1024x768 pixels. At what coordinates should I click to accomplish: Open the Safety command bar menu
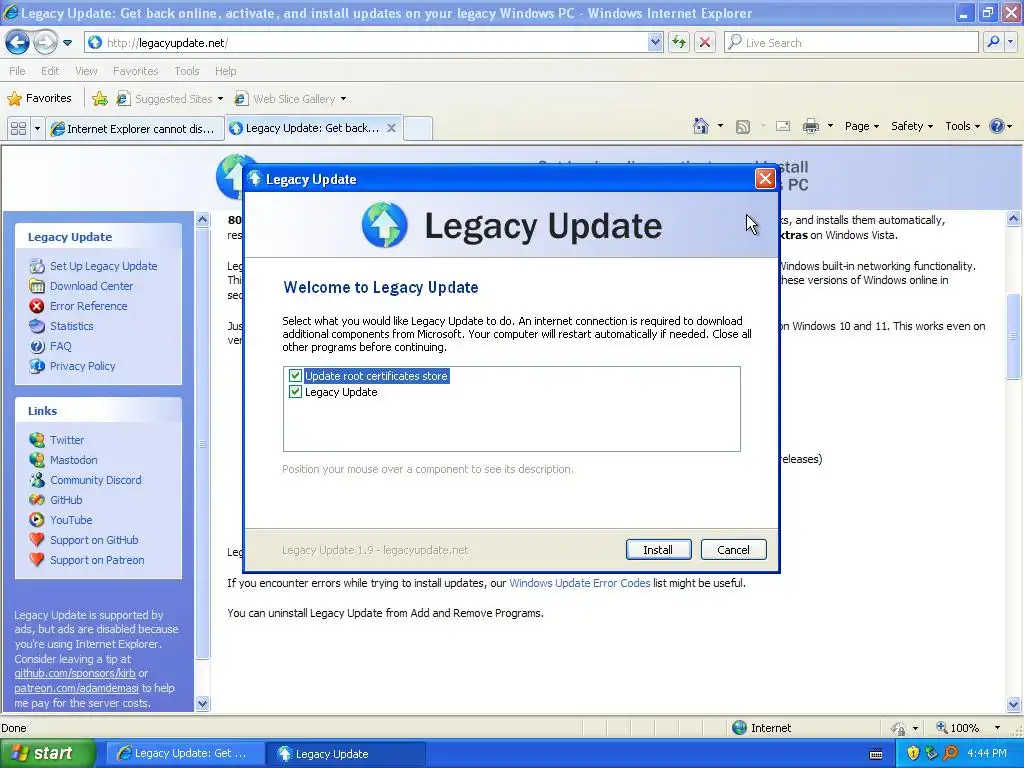point(912,126)
